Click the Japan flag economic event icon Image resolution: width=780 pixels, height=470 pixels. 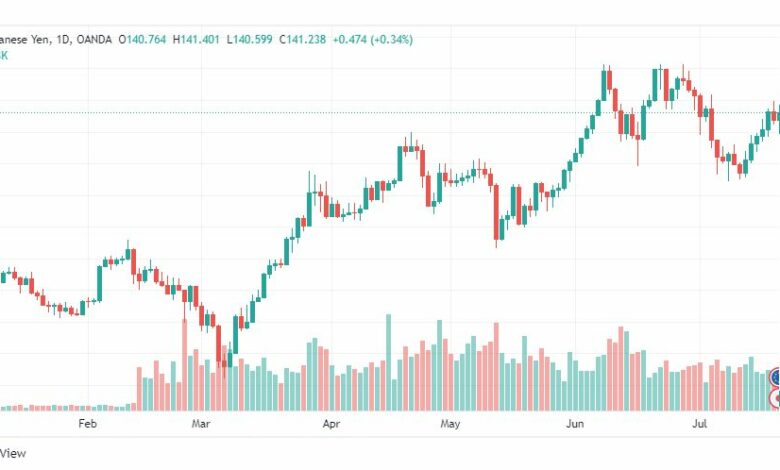776,398
